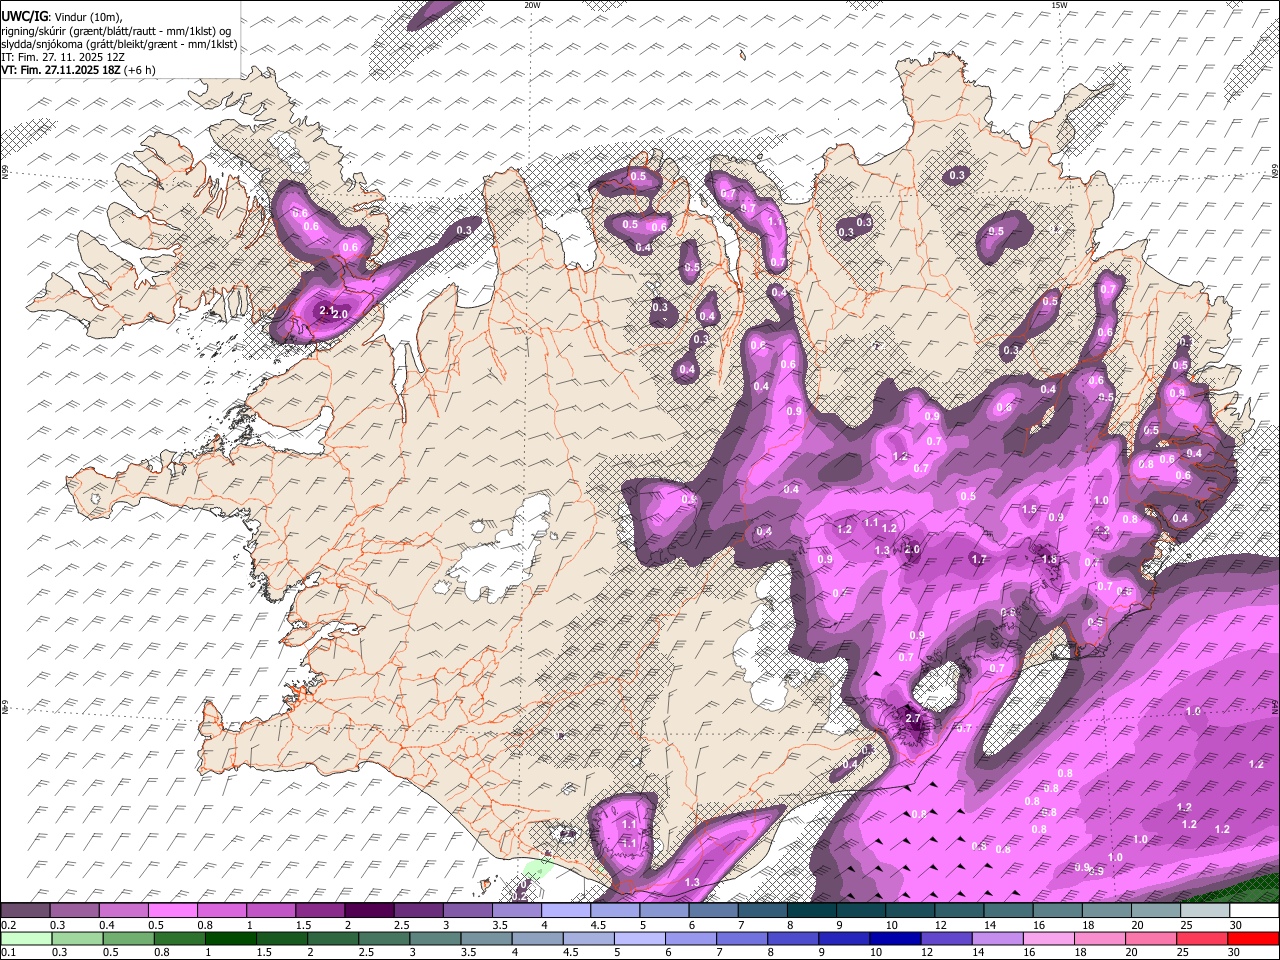The height and width of the screenshot is (960, 1280).
Task: Select the 0.5 bright pink swatch in the upper legend row
Action: point(172,911)
